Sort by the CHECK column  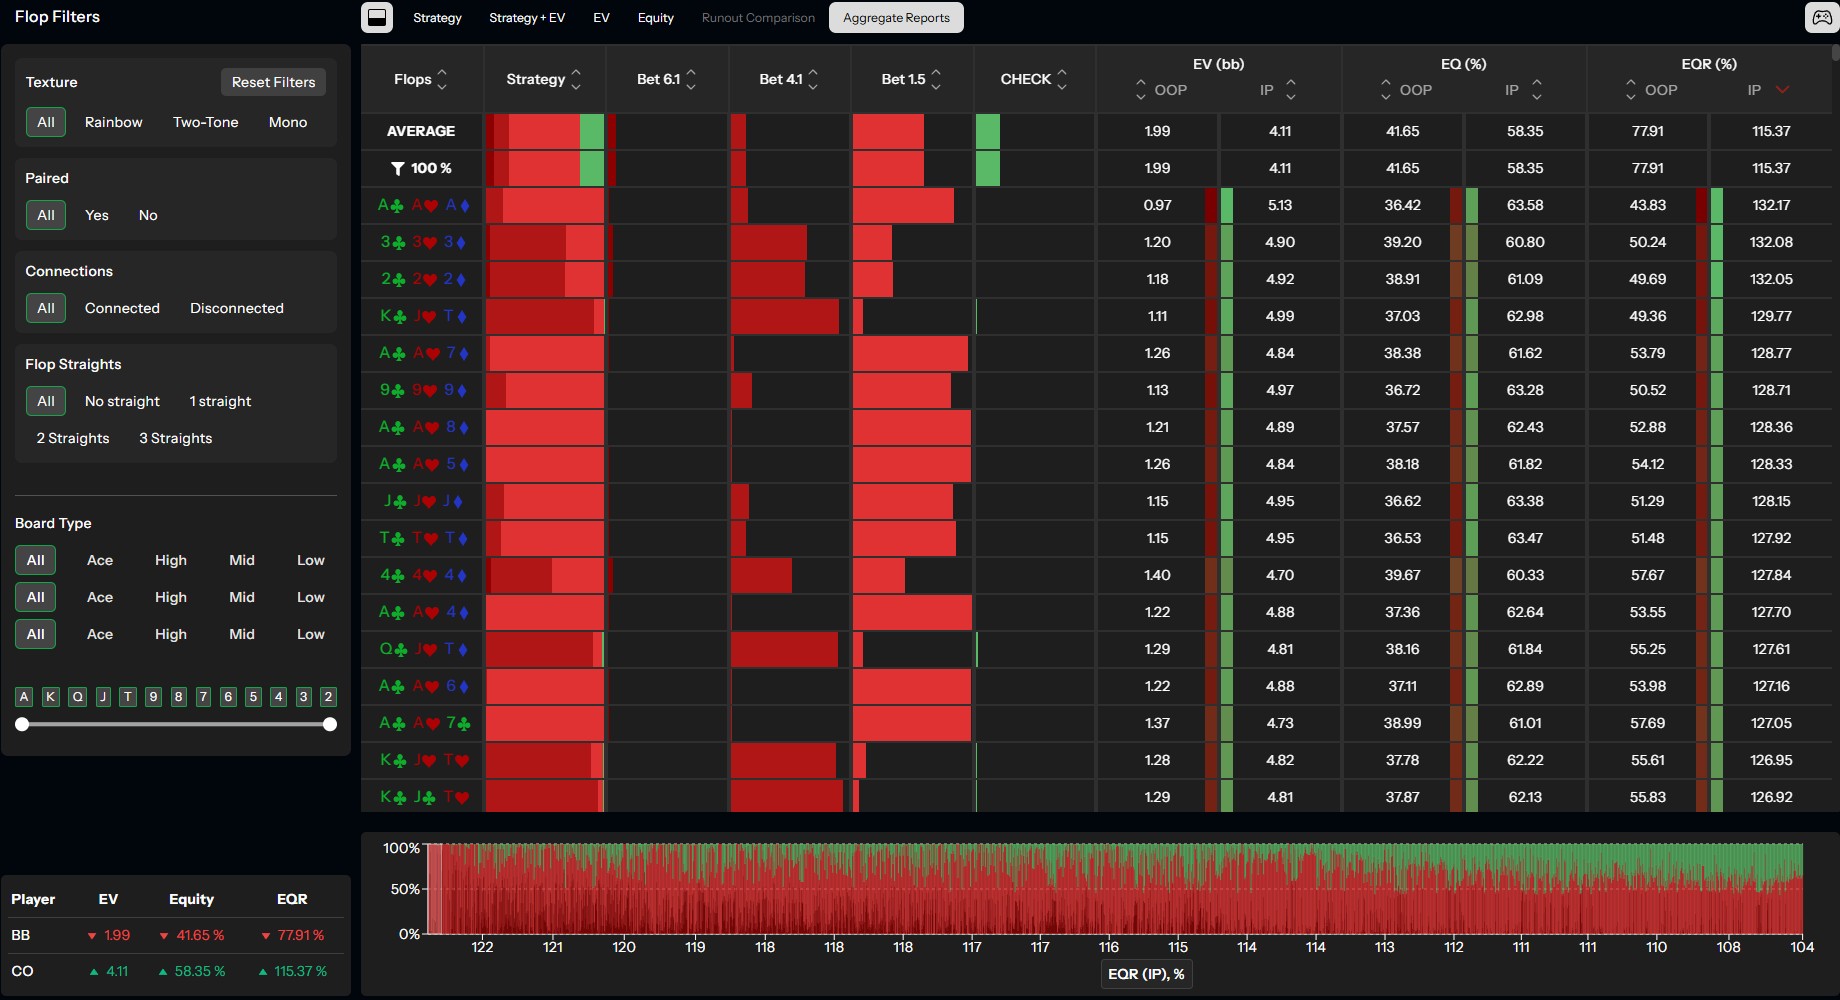click(x=1062, y=79)
